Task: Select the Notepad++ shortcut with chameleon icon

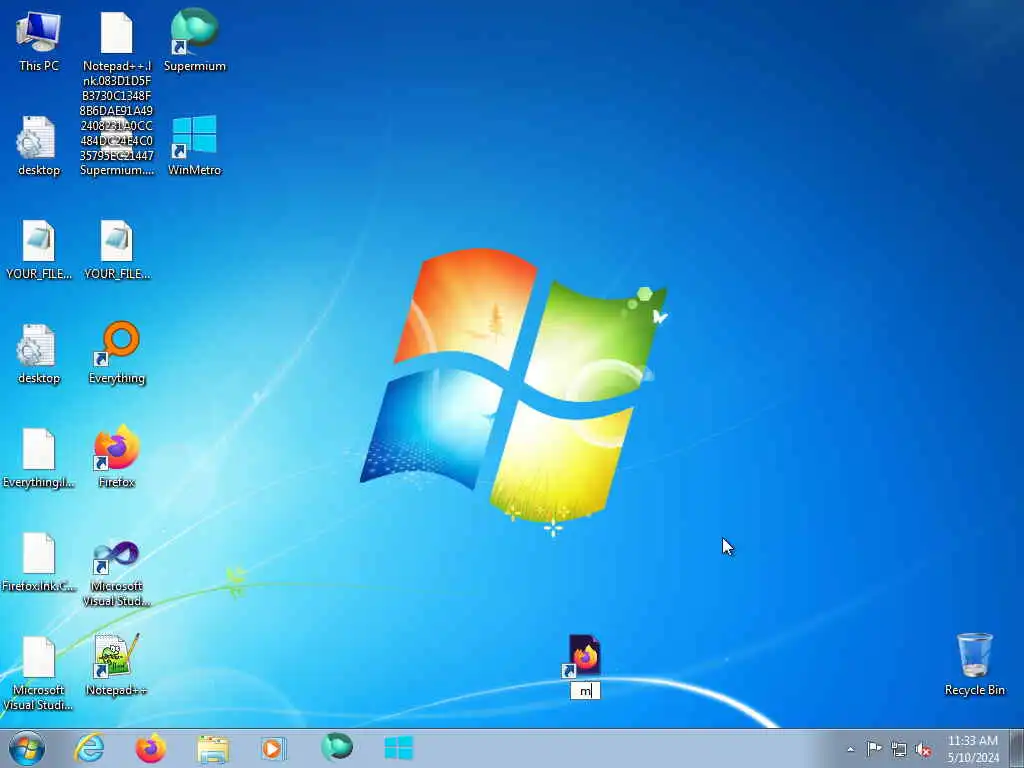Action: point(116,664)
